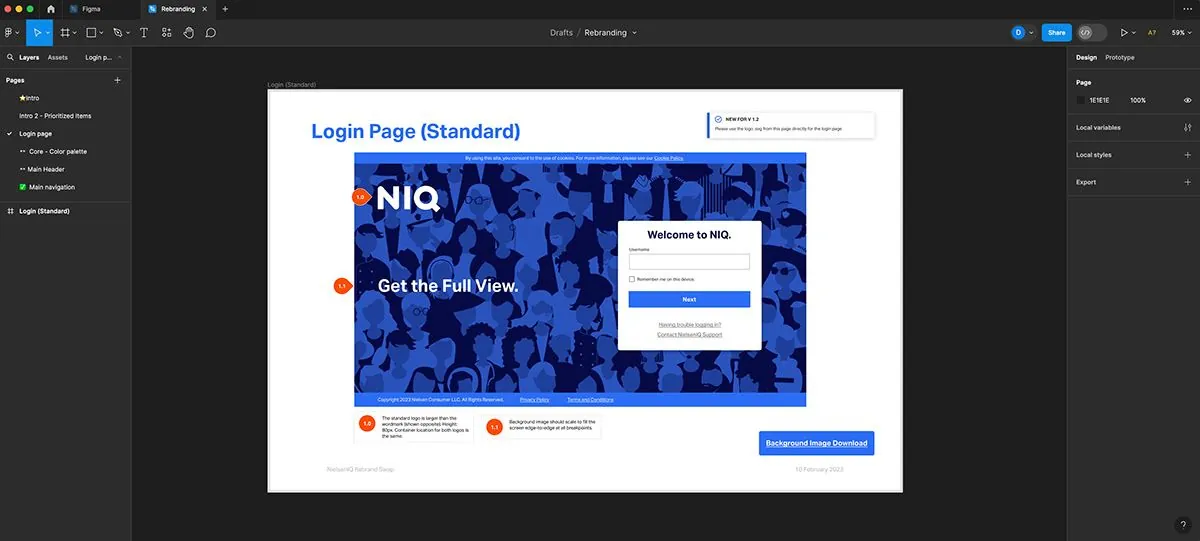This screenshot has height=541, width=1200.
Task: Open Local variables settings icon
Action: [1187, 128]
